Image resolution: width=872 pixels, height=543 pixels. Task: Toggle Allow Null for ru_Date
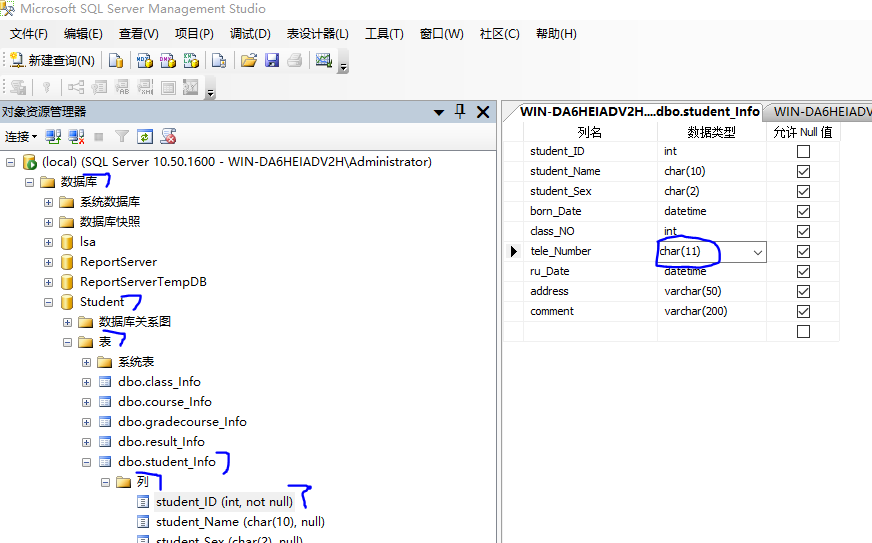coord(803,272)
